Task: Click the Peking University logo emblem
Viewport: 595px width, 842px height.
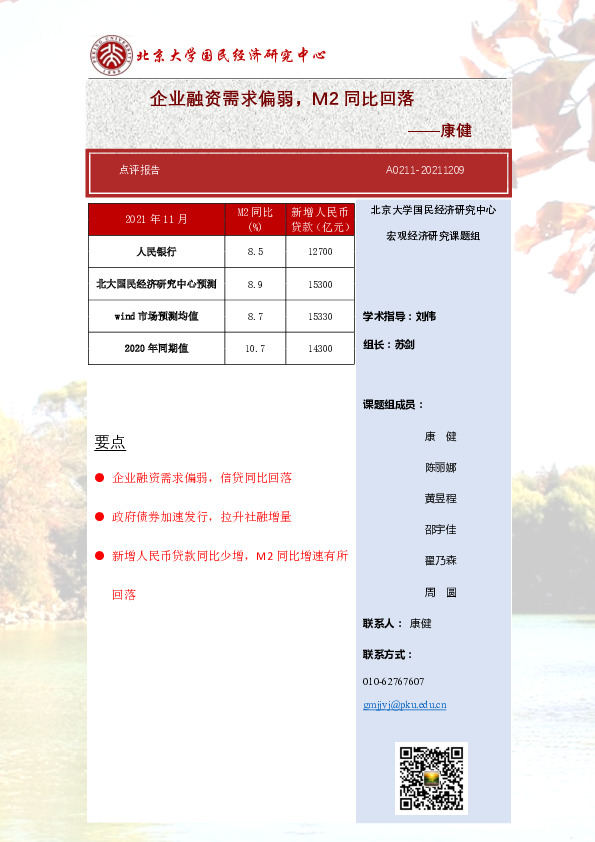Action: click(111, 55)
